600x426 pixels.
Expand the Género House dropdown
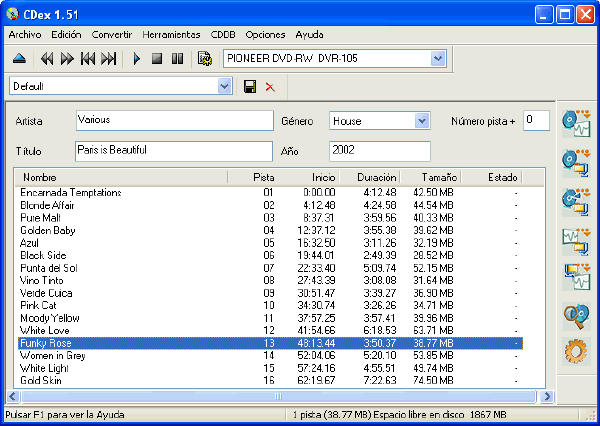pos(422,121)
